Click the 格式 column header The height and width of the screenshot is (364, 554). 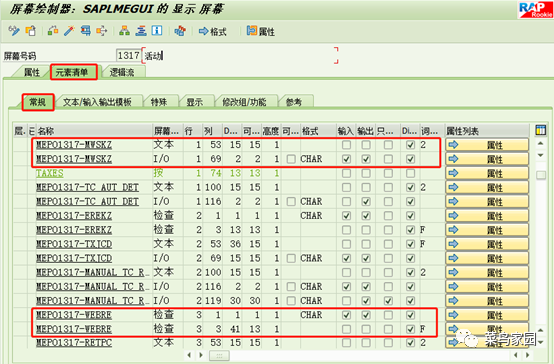318,131
